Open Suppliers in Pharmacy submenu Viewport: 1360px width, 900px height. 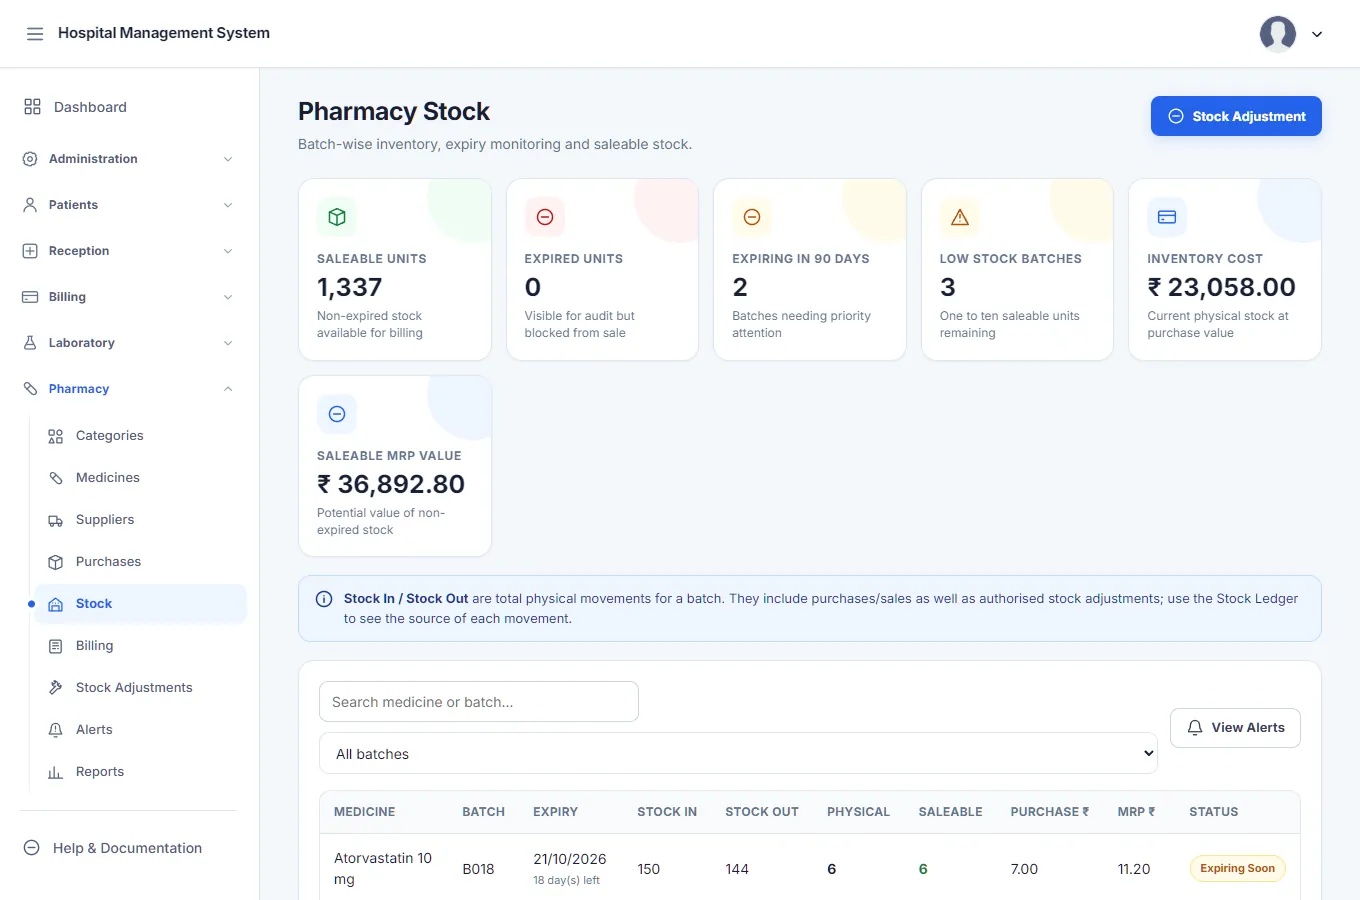click(140, 520)
